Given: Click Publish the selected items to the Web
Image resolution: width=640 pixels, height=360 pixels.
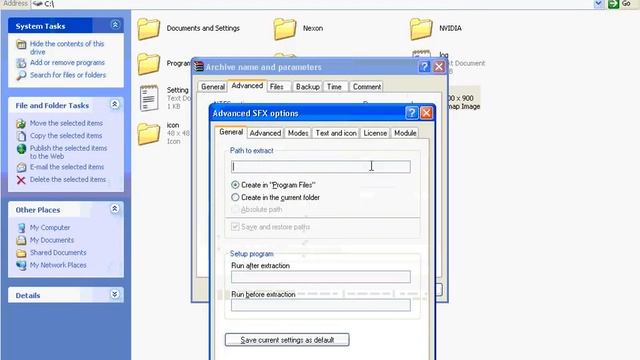Looking at the screenshot, I should coord(68,152).
